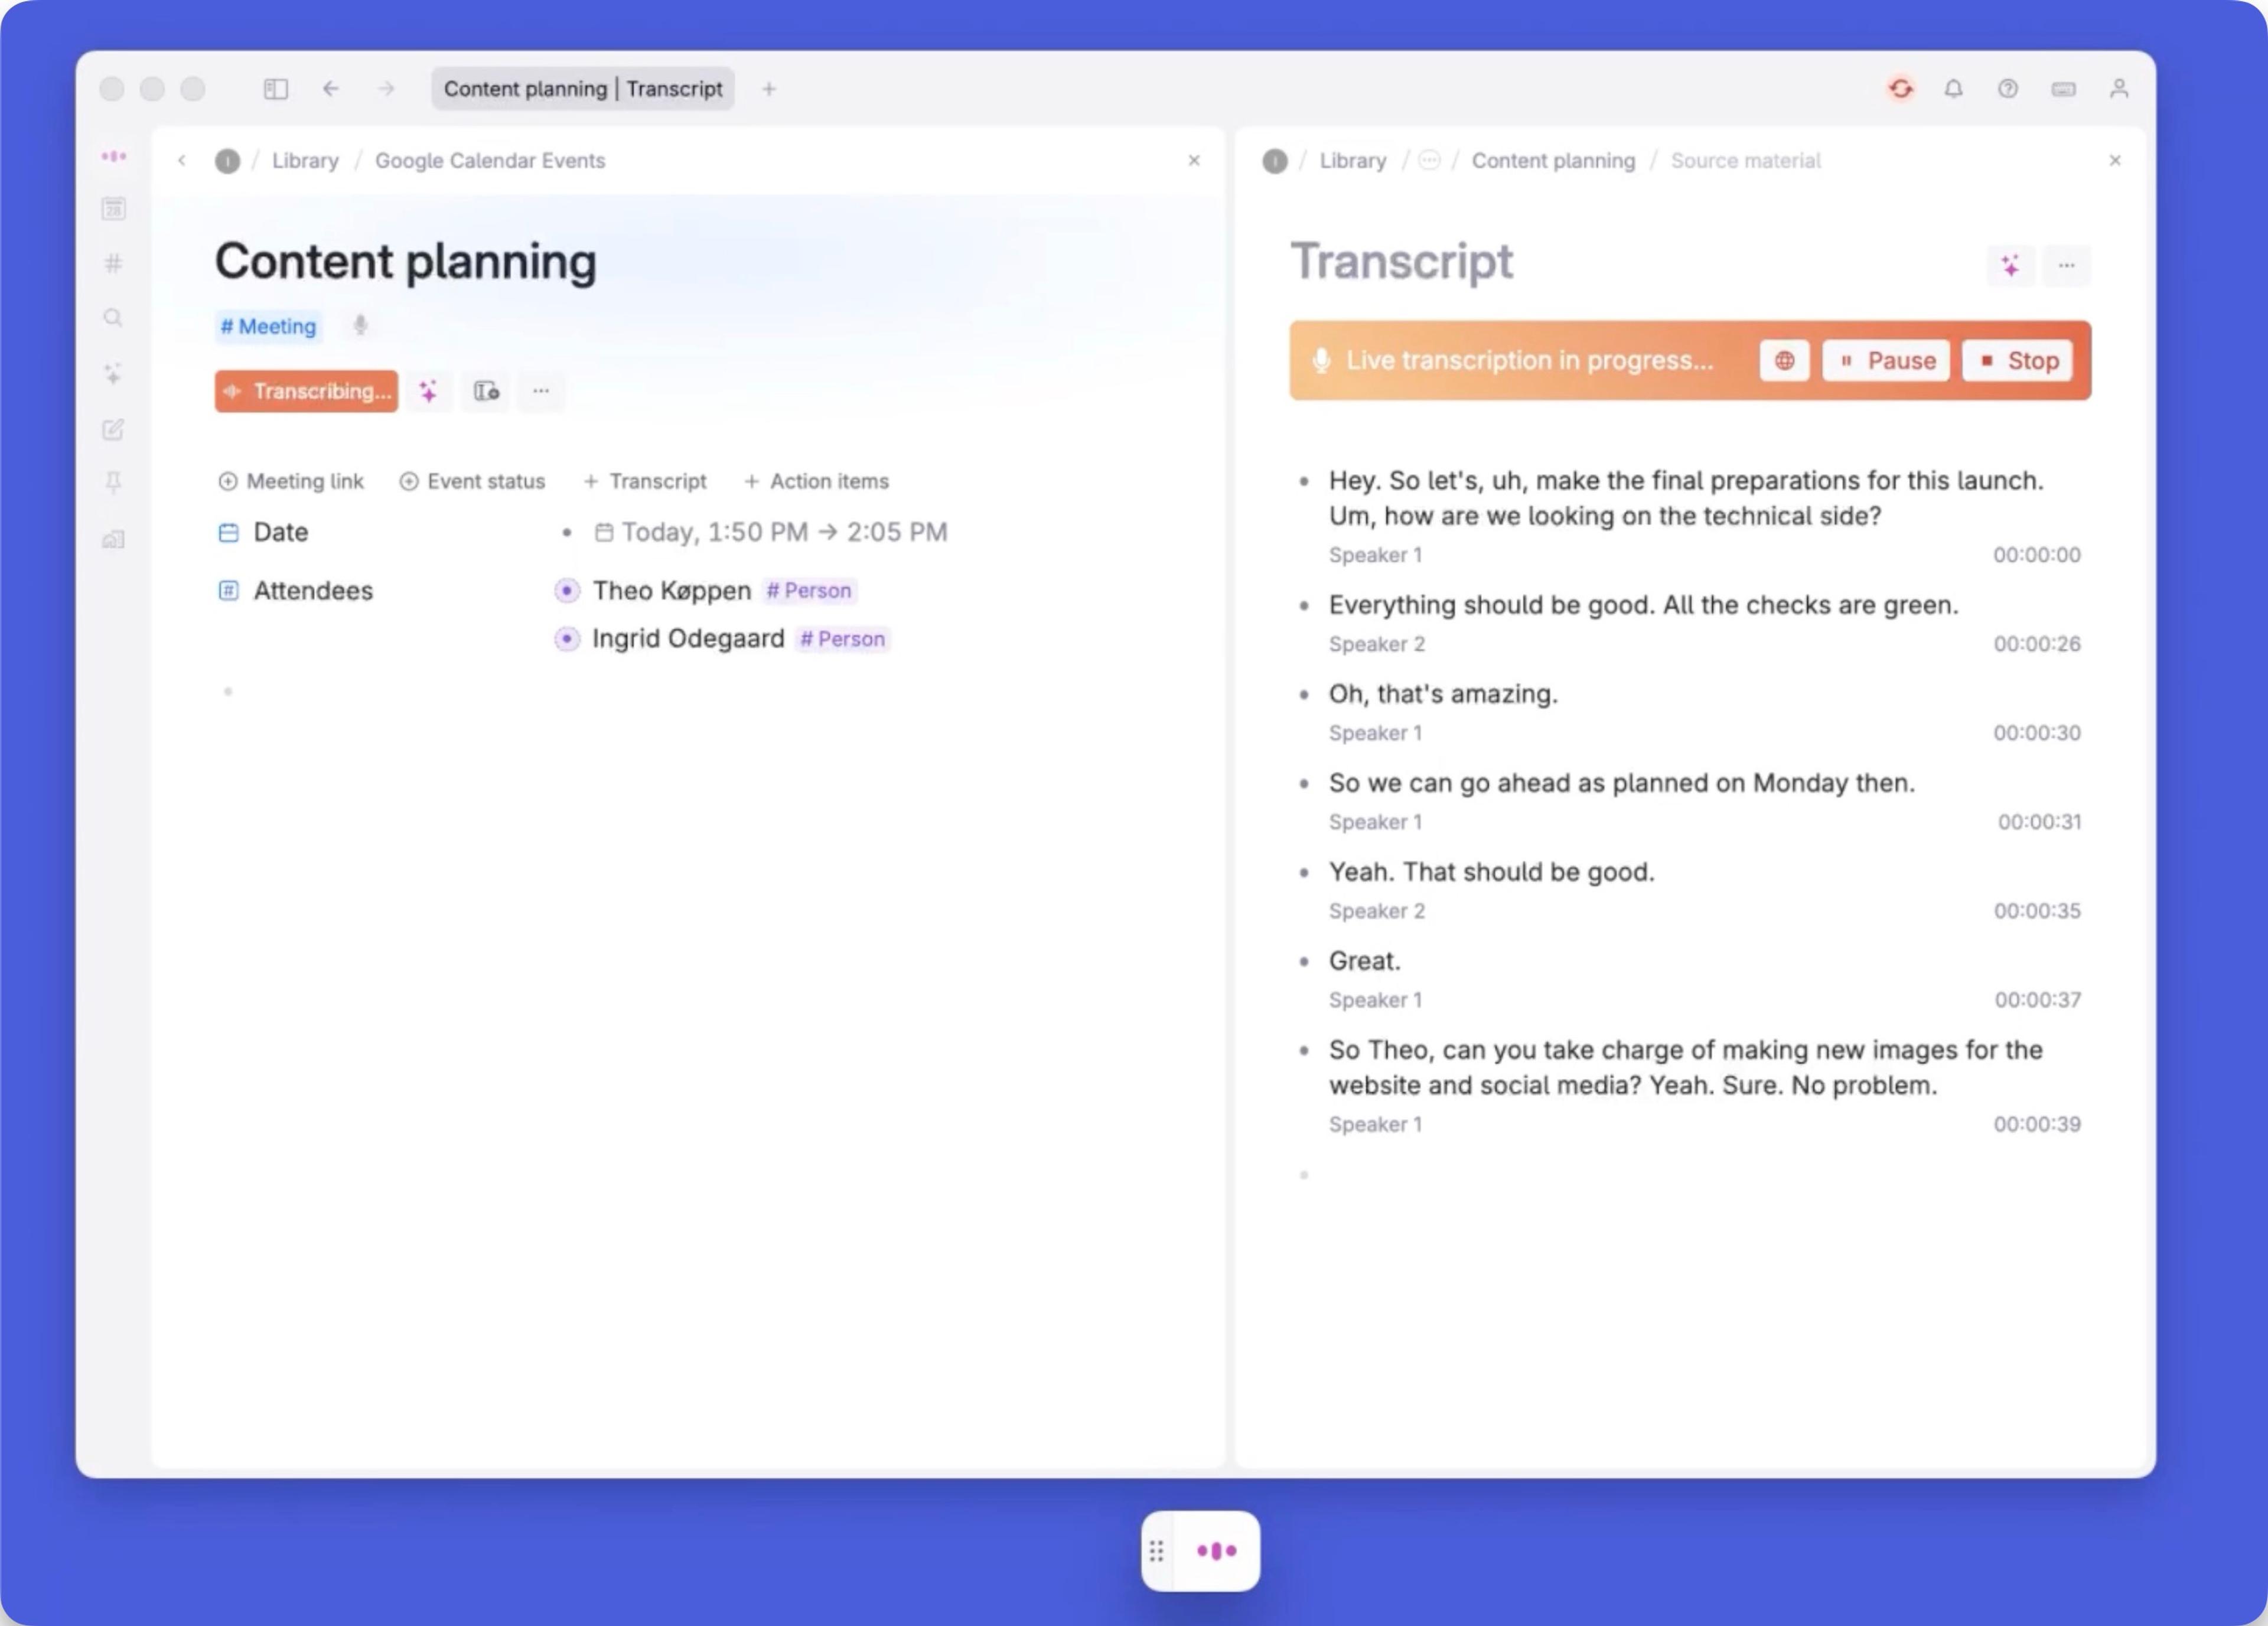Toggle microphone icon next to Meeting tag

coord(360,325)
